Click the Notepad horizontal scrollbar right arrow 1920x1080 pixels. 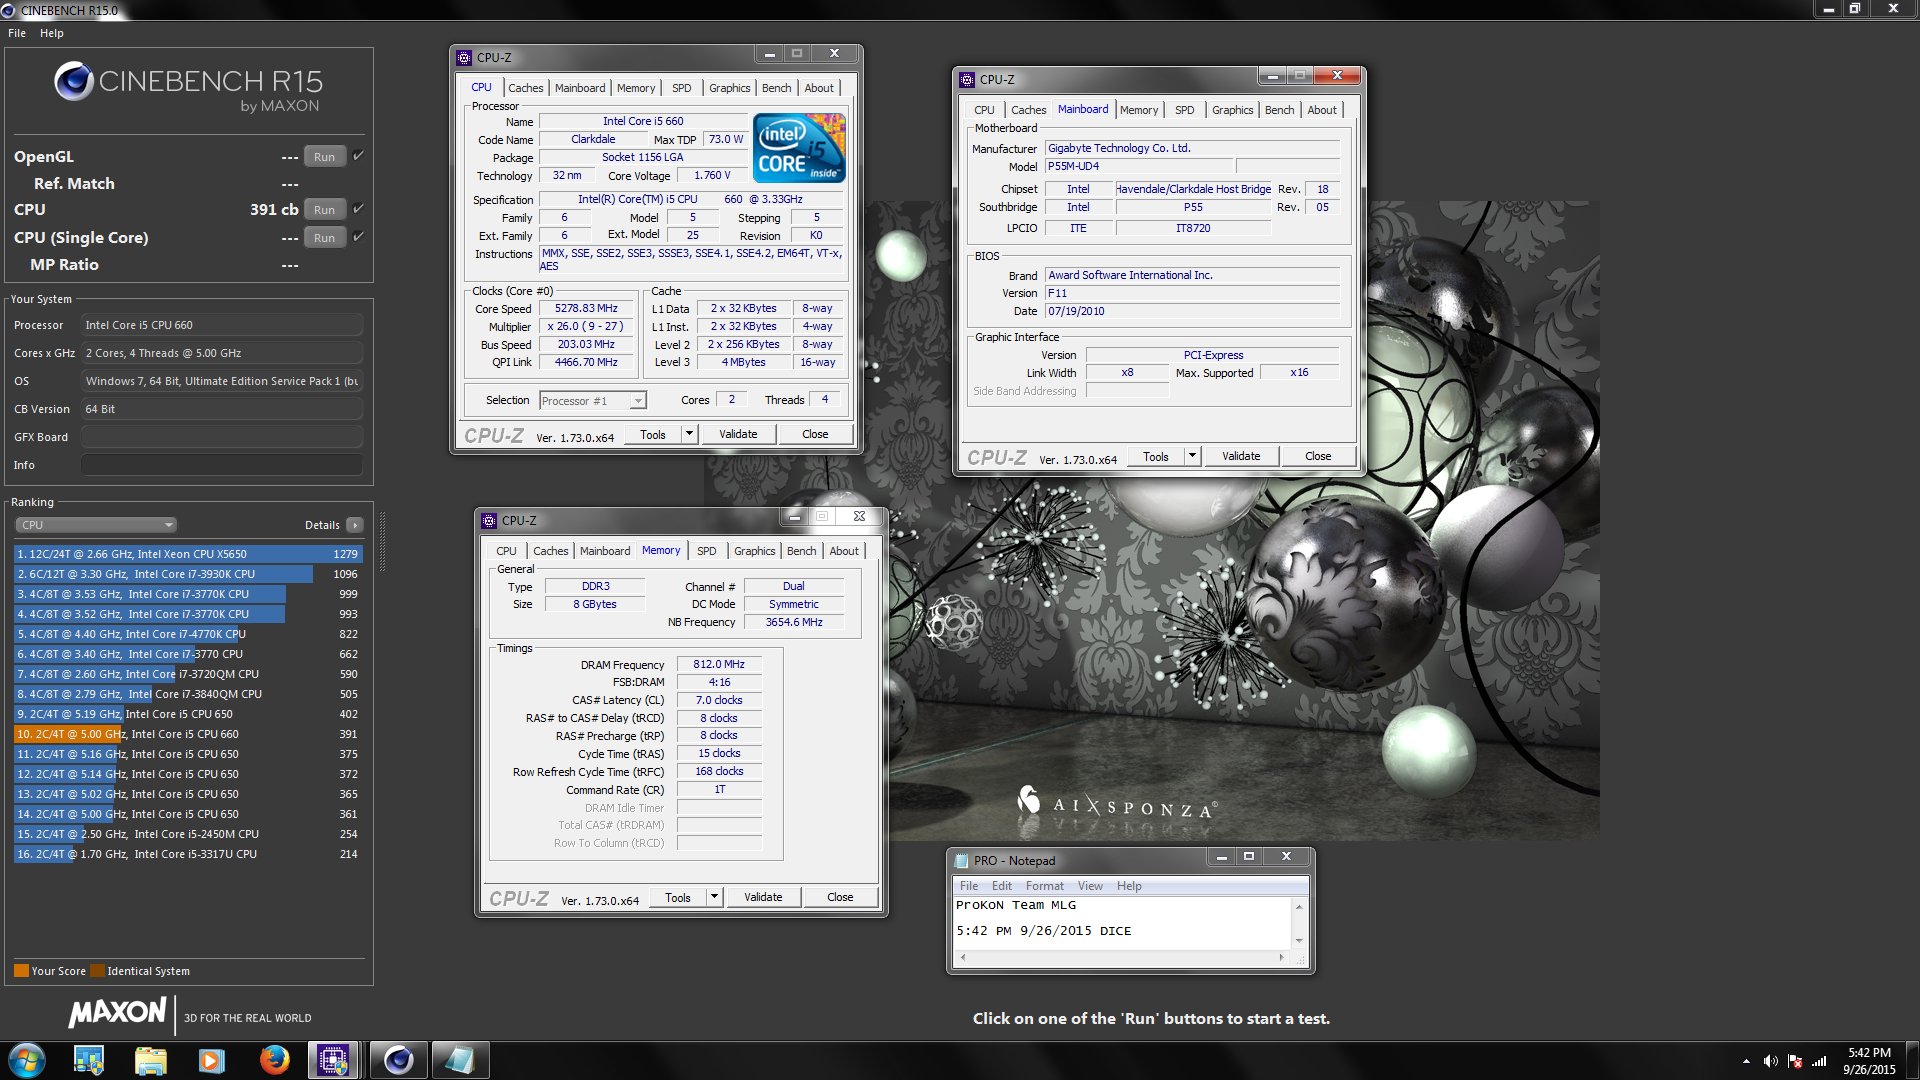1281,958
